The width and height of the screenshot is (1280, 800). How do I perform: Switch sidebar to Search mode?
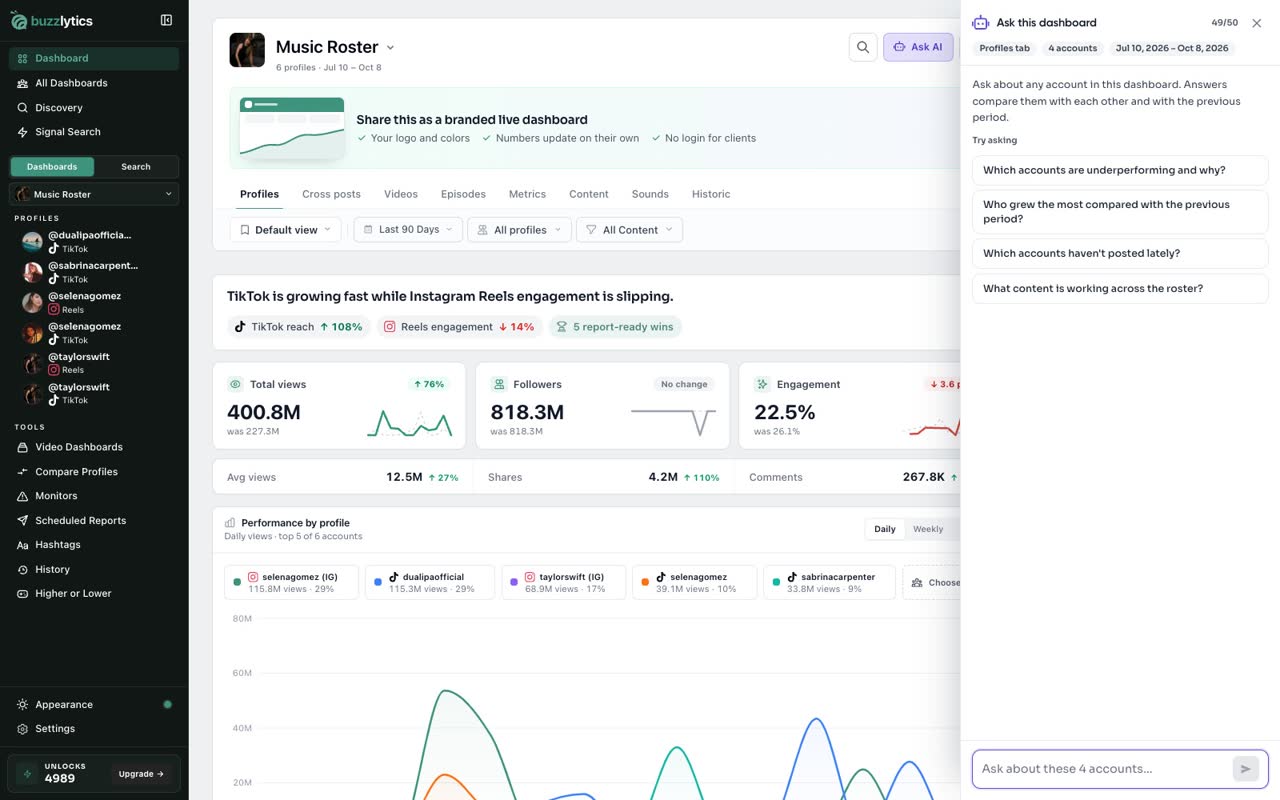(x=136, y=167)
